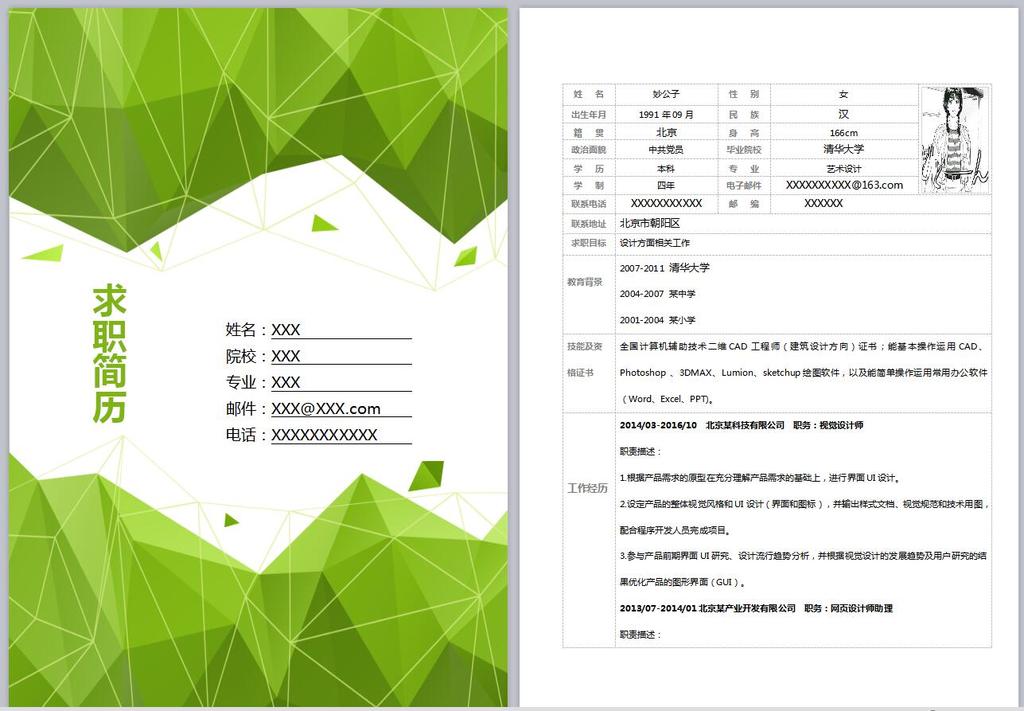Click the first 职责描述 under 视觉设计师
Screen dimensions: 1024x711
640,451
